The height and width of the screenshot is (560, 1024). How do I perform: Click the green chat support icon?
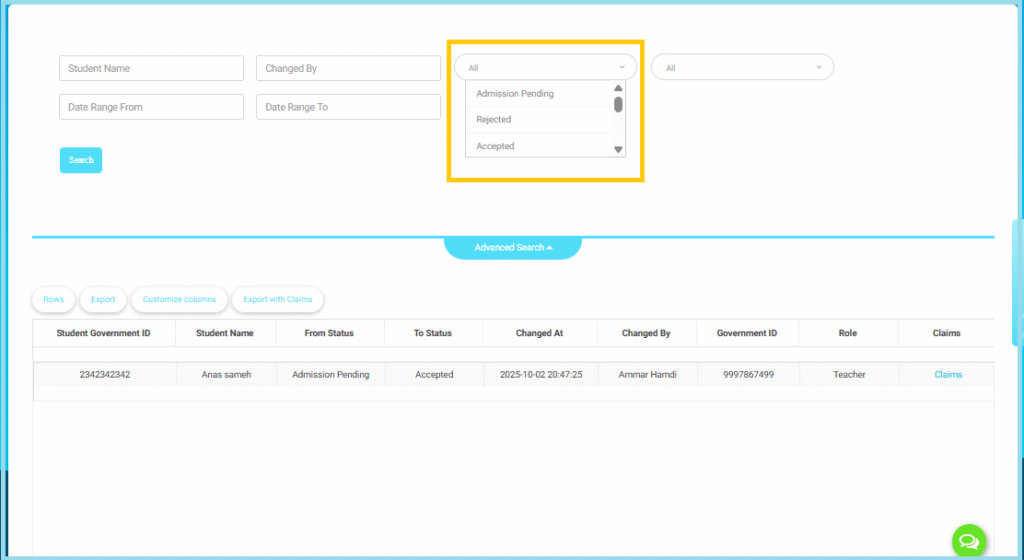[x=968, y=541]
